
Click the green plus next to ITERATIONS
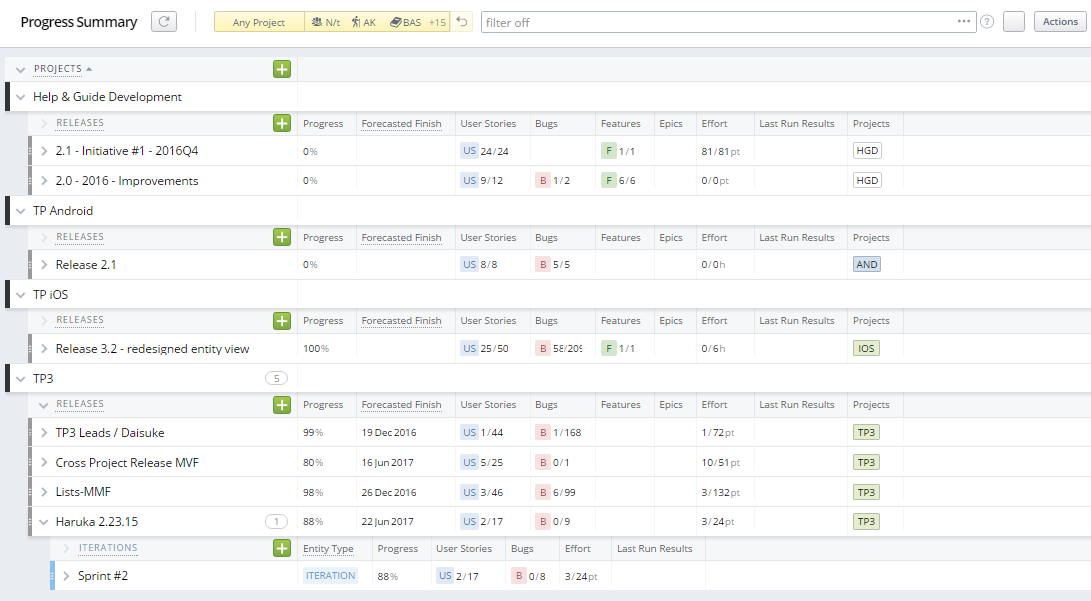pyautogui.click(x=281, y=547)
